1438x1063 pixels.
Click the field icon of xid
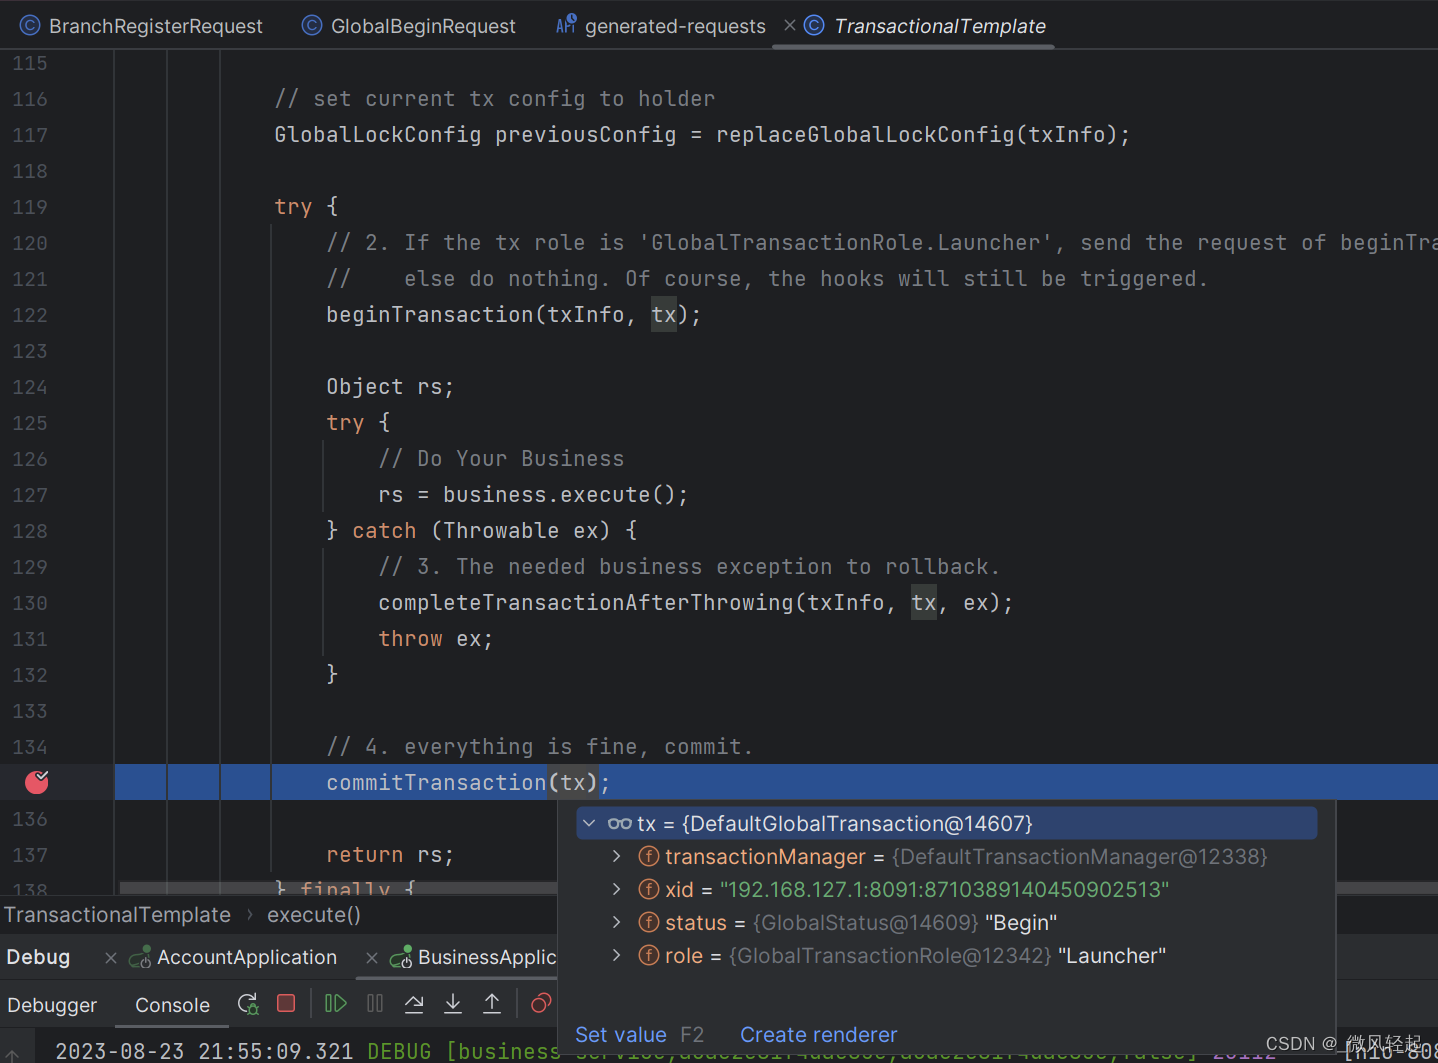coord(649,889)
